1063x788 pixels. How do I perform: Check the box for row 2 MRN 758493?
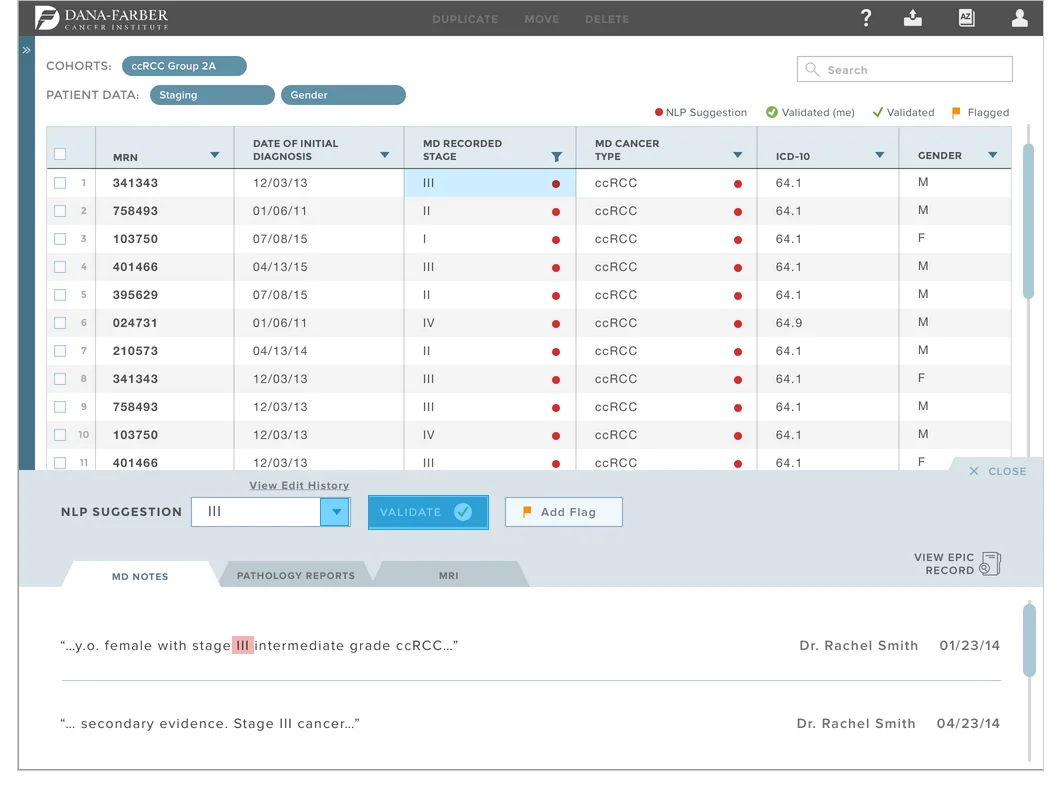(x=60, y=211)
